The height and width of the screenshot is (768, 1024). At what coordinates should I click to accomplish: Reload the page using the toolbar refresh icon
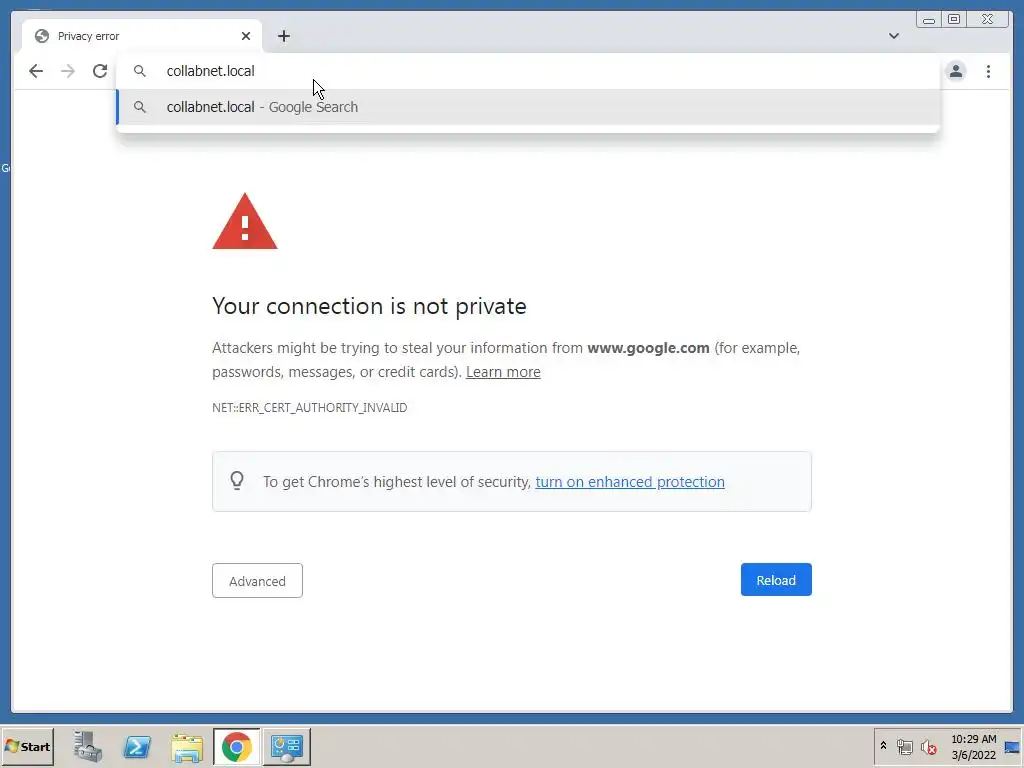point(100,71)
